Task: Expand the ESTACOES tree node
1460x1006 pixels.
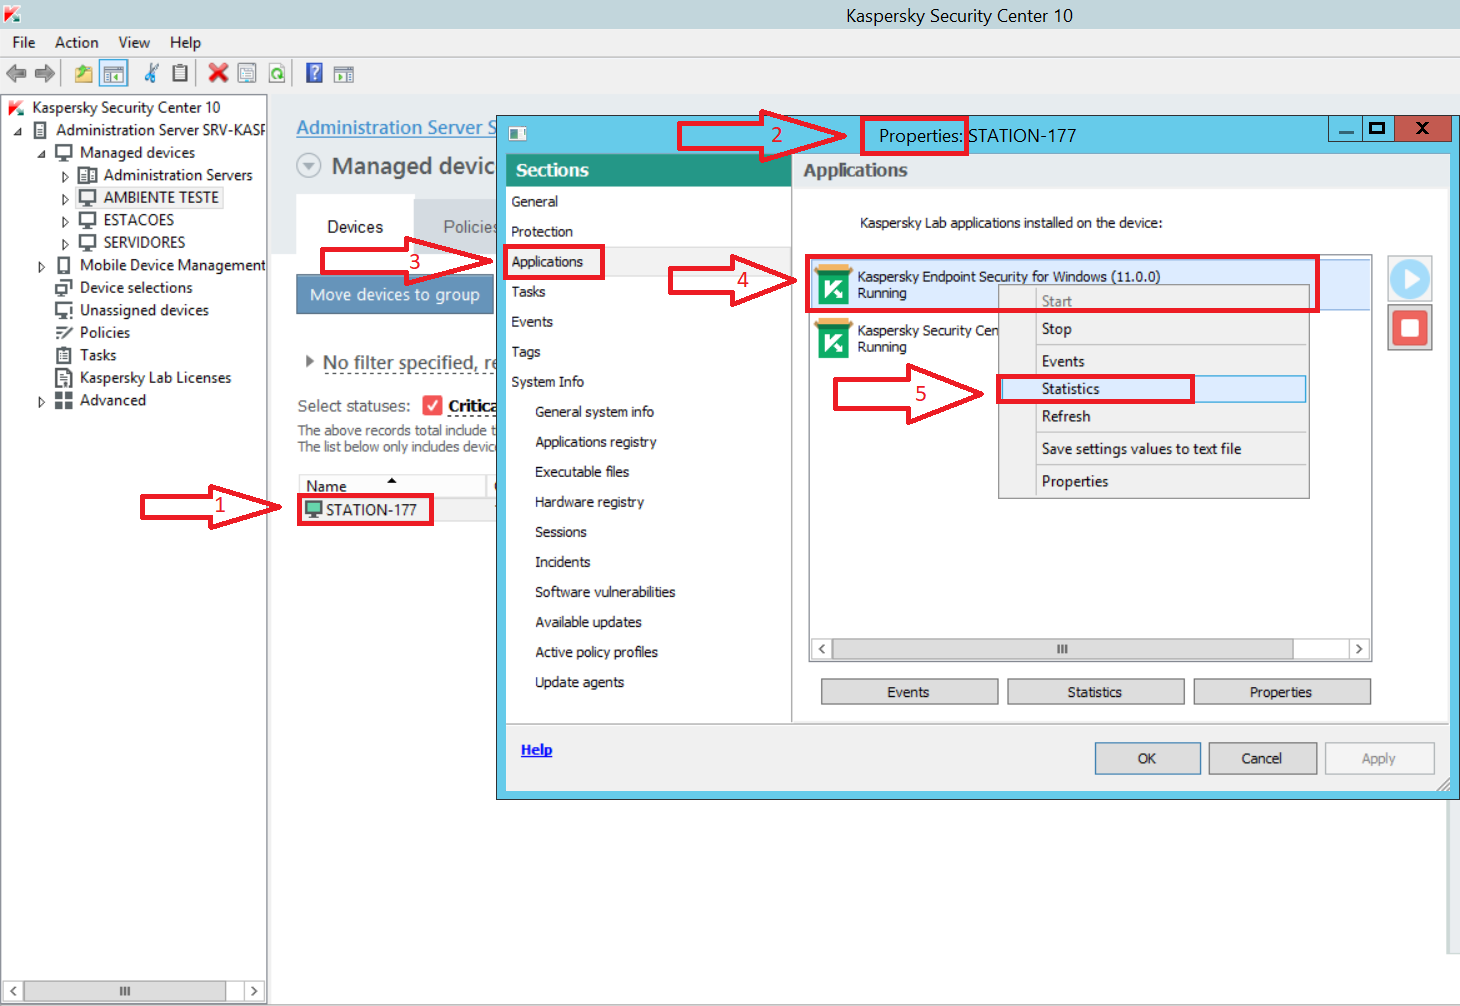Action: 65,221
